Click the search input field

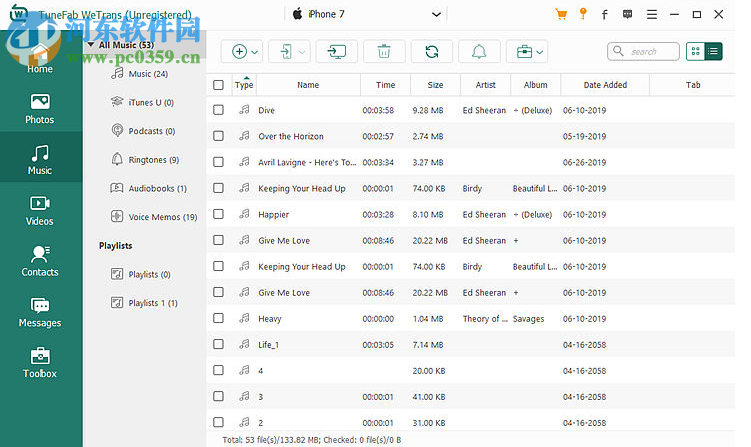(643, 51)
